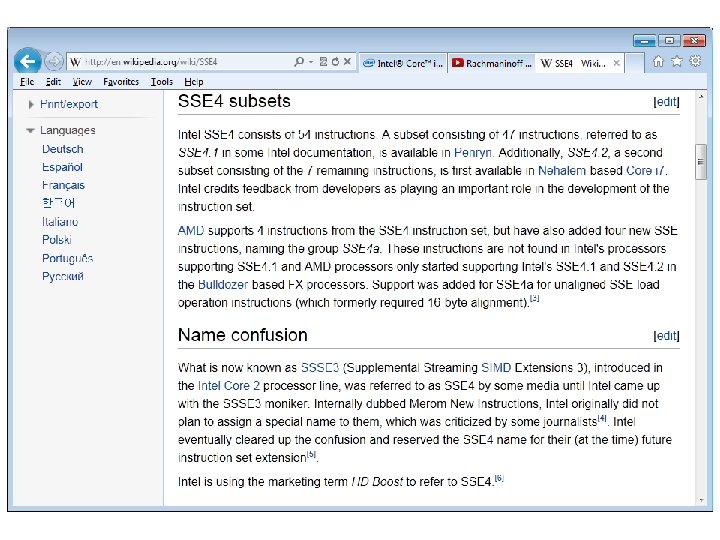Switch to the Intel Core tab
Image resolution: width=720 pixels, height=540 pixels.
tap(403, 63)
